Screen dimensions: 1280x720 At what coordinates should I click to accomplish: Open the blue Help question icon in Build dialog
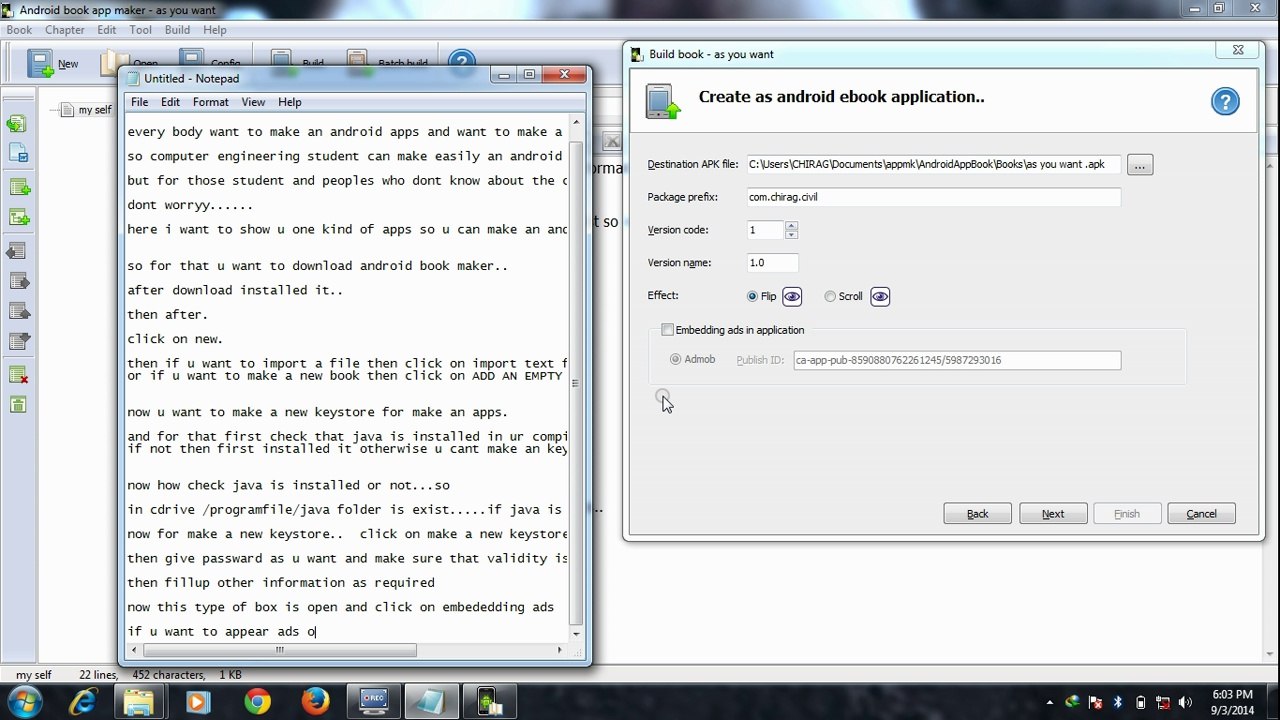pos(1225,101)
